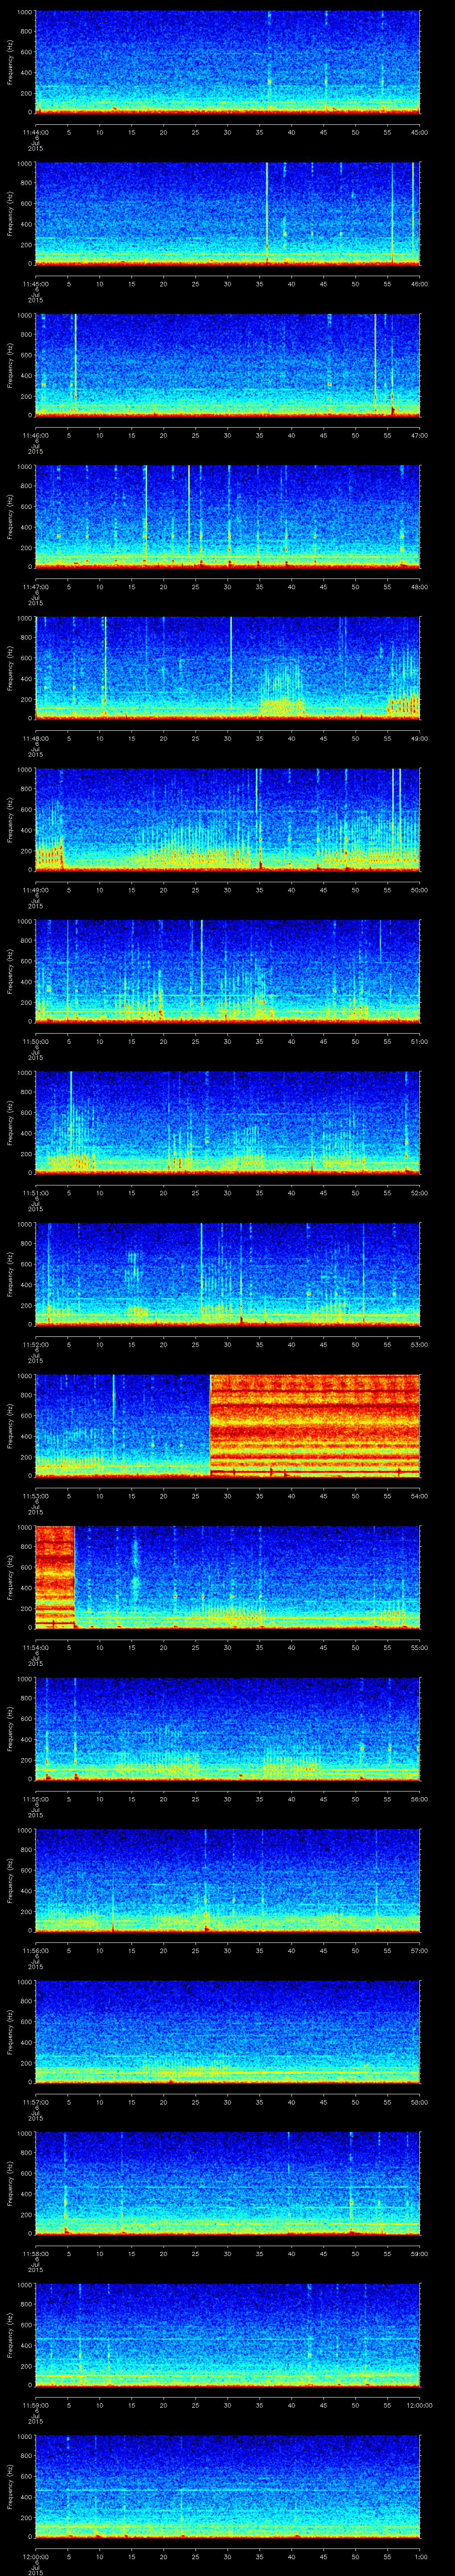Click the 11:57:00 start time label

pyautogui.click(x=36, y=2101)
